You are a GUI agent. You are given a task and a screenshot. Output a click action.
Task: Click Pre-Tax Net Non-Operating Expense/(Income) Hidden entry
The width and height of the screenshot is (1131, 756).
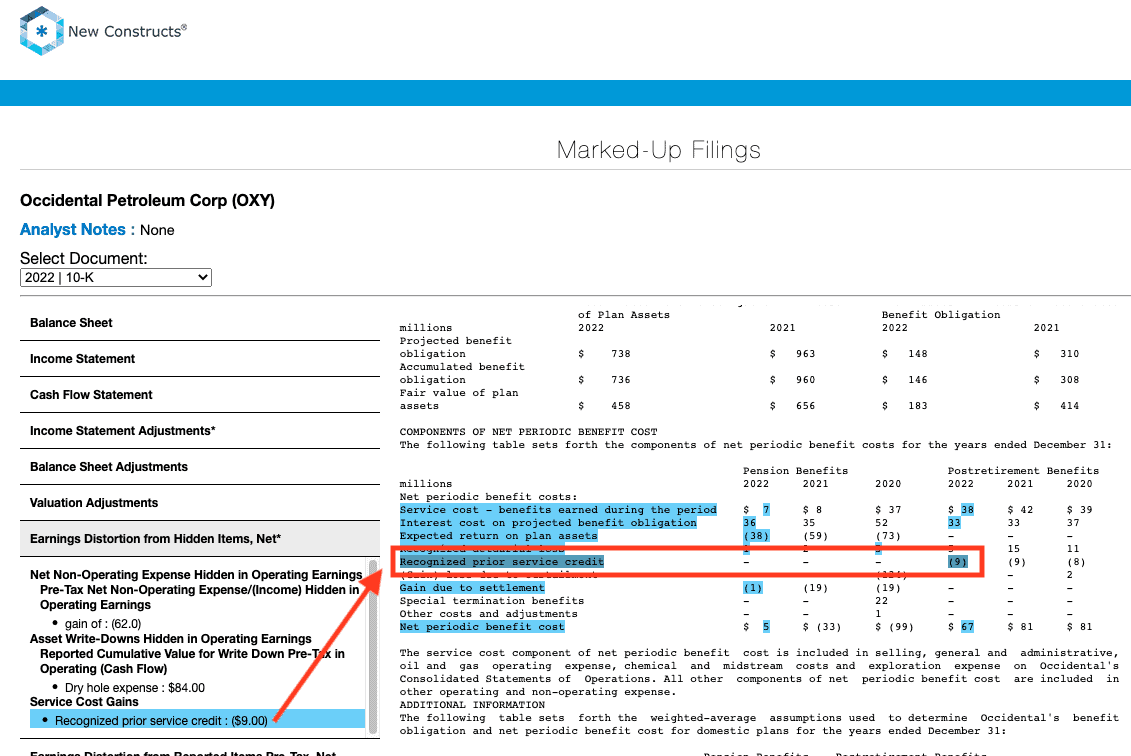[200, 597]
